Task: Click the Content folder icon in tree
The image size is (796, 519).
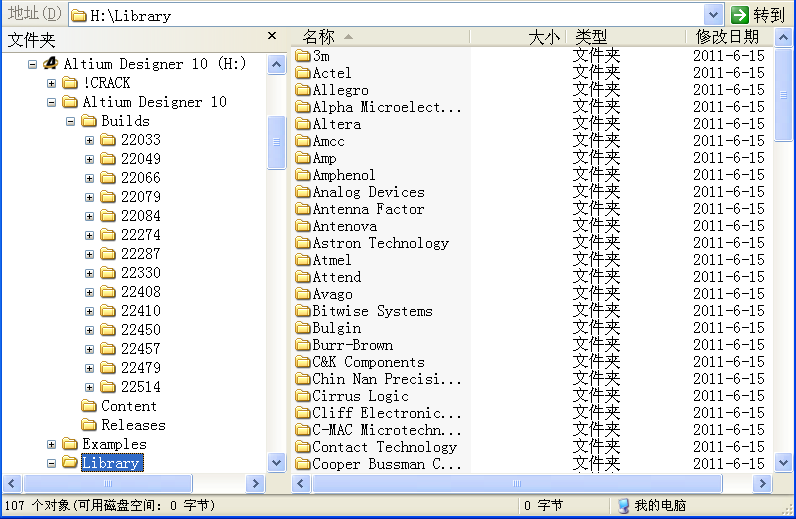Action: 89,406
